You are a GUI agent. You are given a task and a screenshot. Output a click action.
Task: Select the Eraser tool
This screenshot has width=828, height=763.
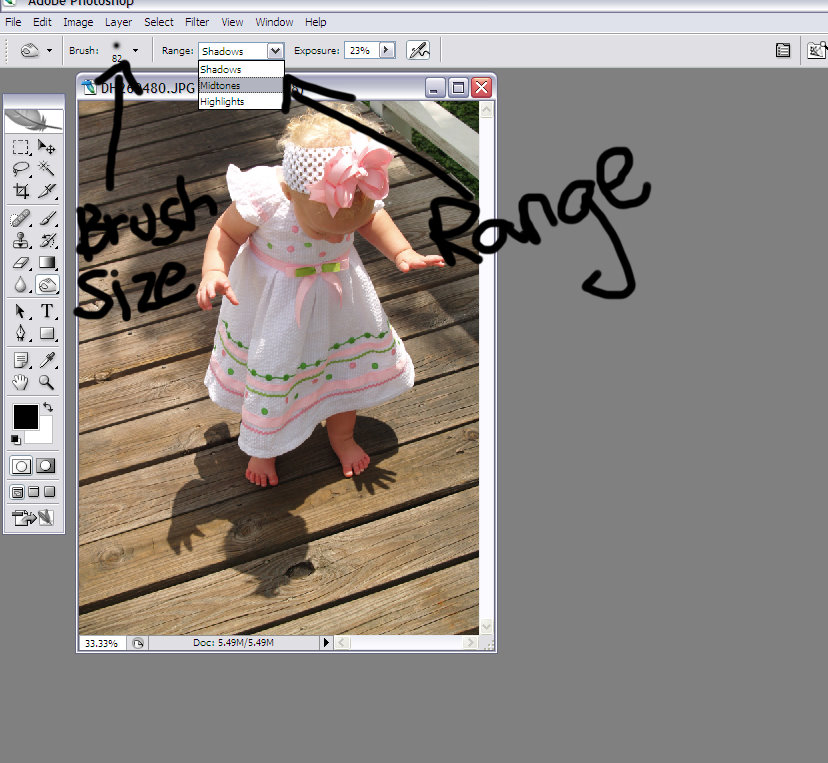21,262
